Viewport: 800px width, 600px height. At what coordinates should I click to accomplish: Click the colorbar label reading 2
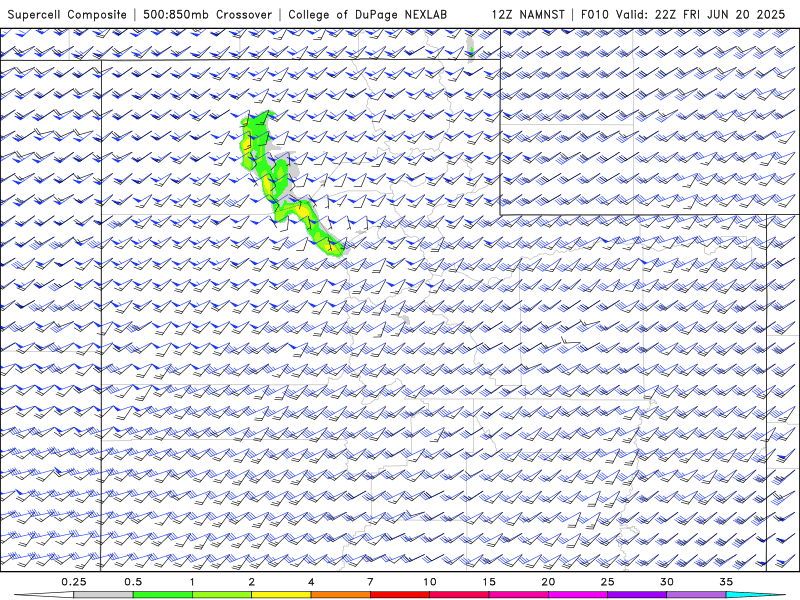tap(252, 582)
